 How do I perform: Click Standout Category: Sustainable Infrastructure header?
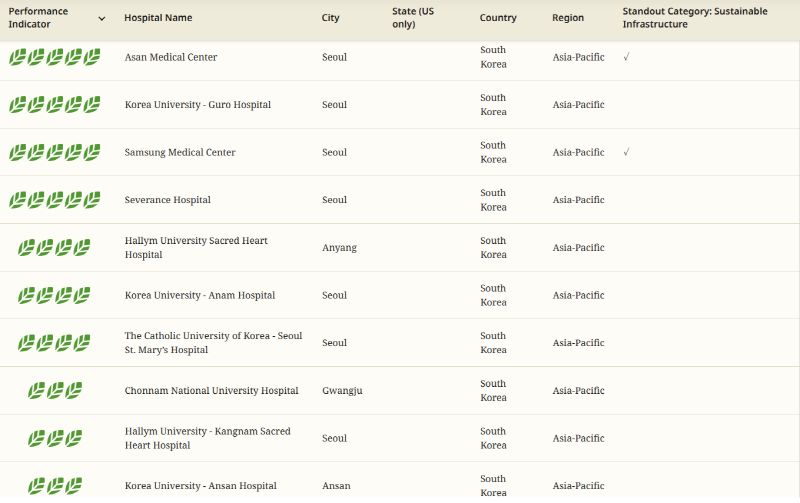point(695,18)
